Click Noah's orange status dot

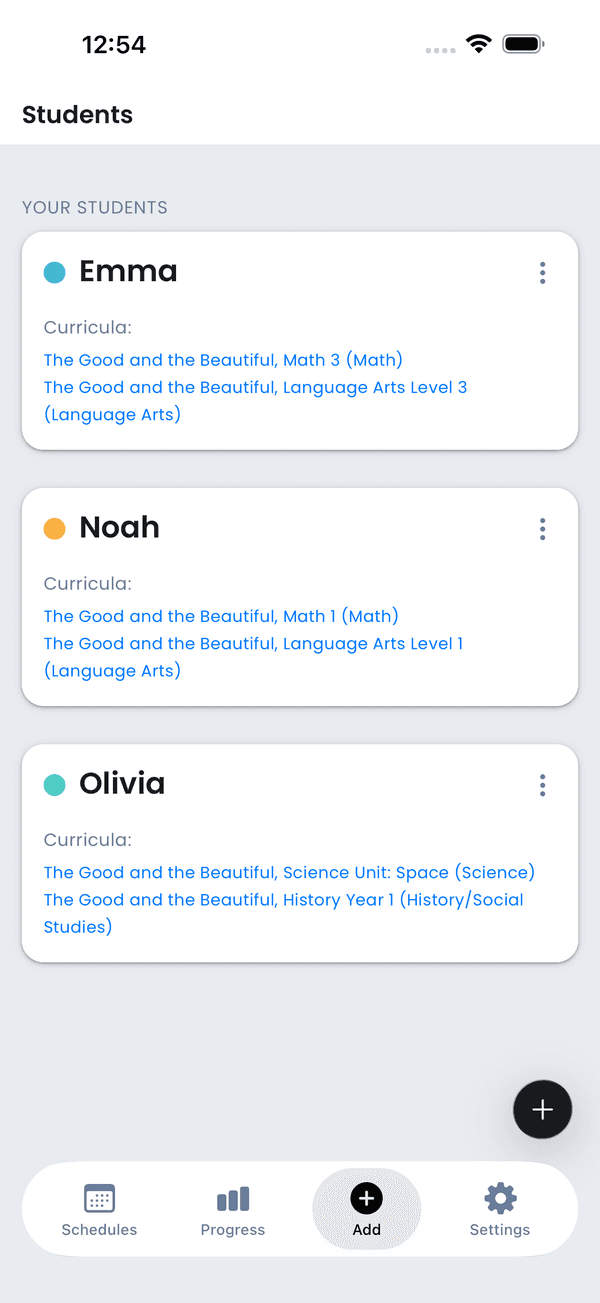tap(55, 527)
